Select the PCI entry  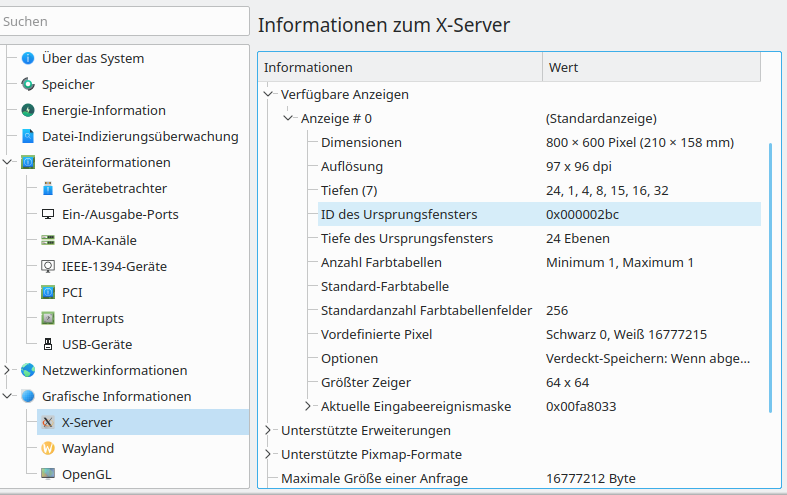click(72, 292)
